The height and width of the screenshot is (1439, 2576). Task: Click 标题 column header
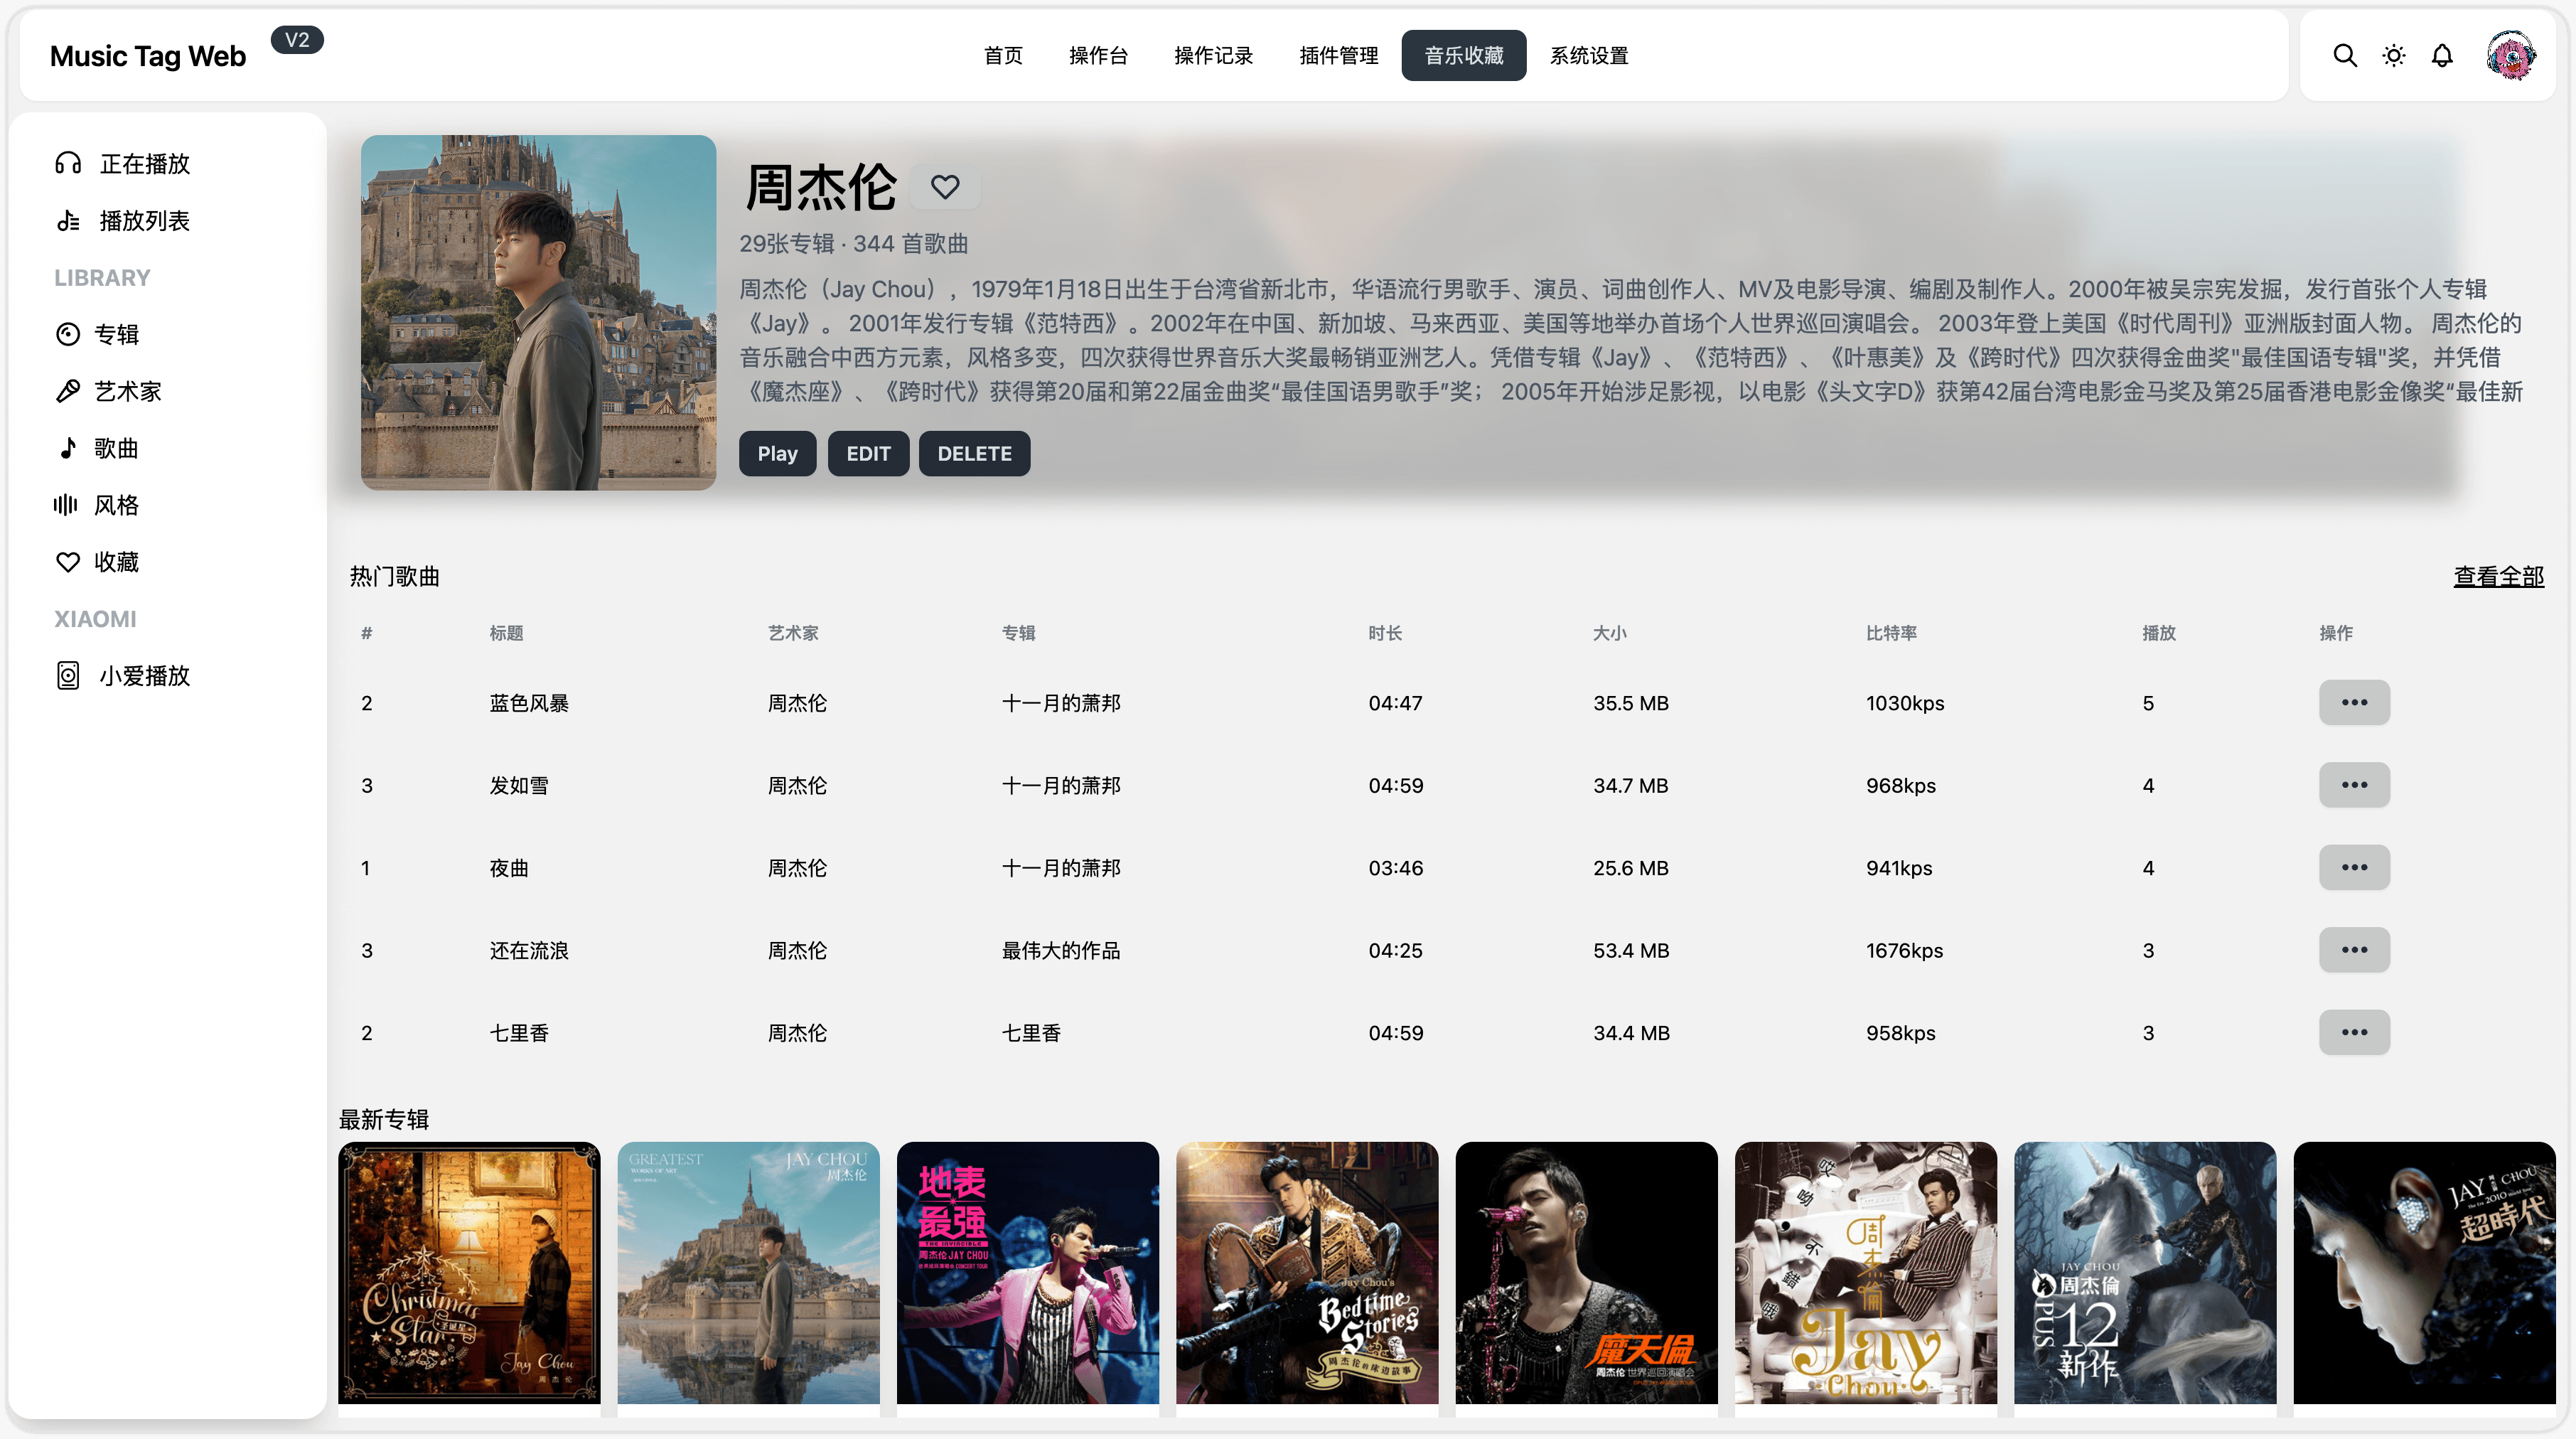click(x=506, y=633)
